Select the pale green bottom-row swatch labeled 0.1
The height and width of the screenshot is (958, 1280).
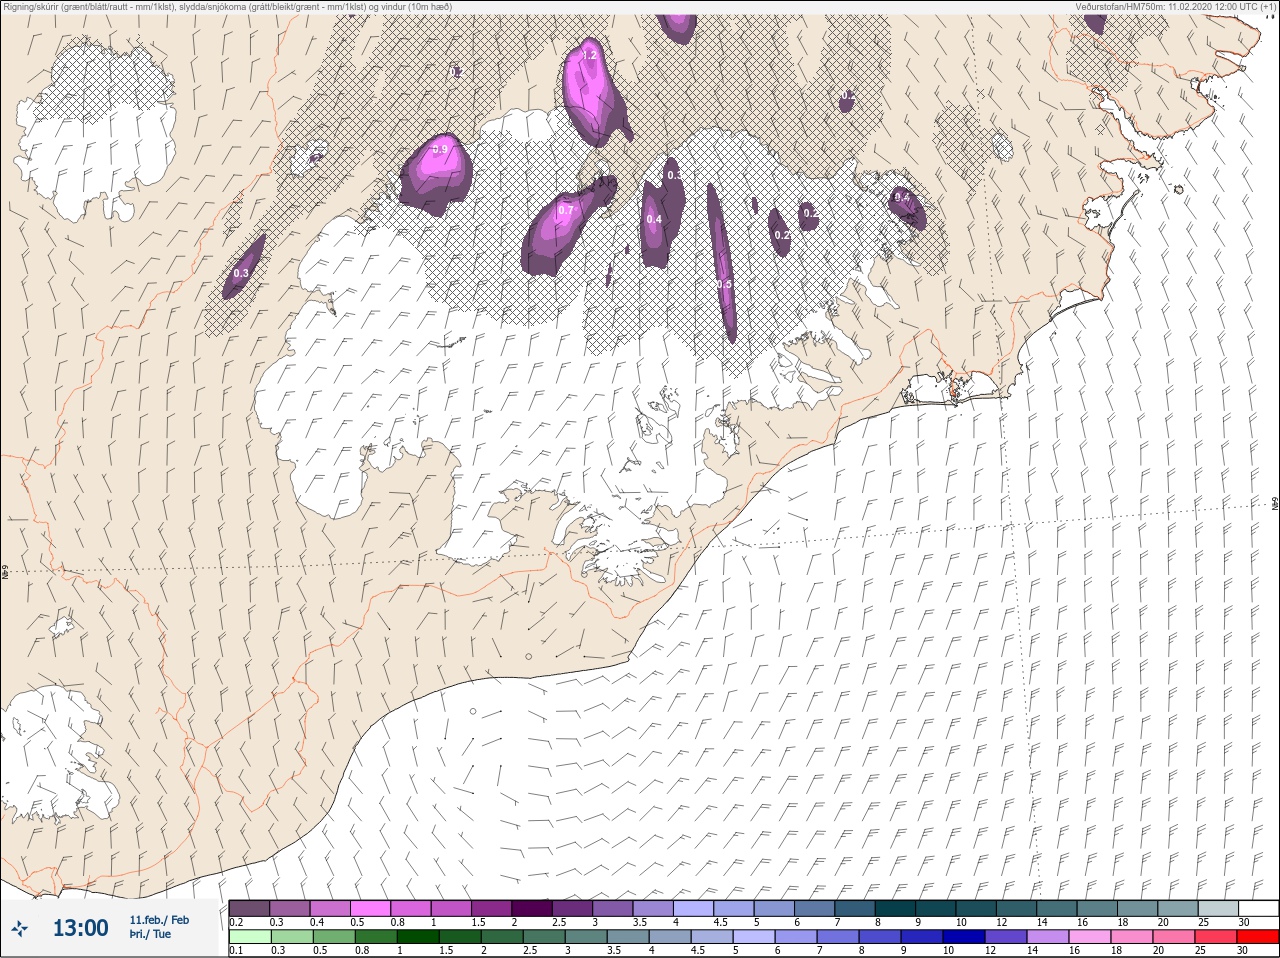click(x=249, y=937)
